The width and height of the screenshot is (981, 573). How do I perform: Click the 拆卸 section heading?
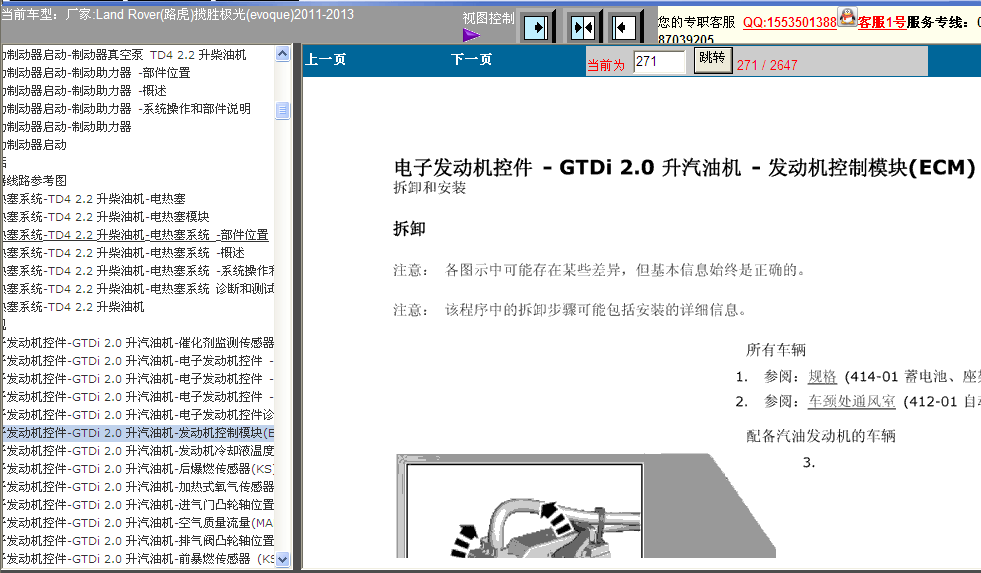pos(409,229)
